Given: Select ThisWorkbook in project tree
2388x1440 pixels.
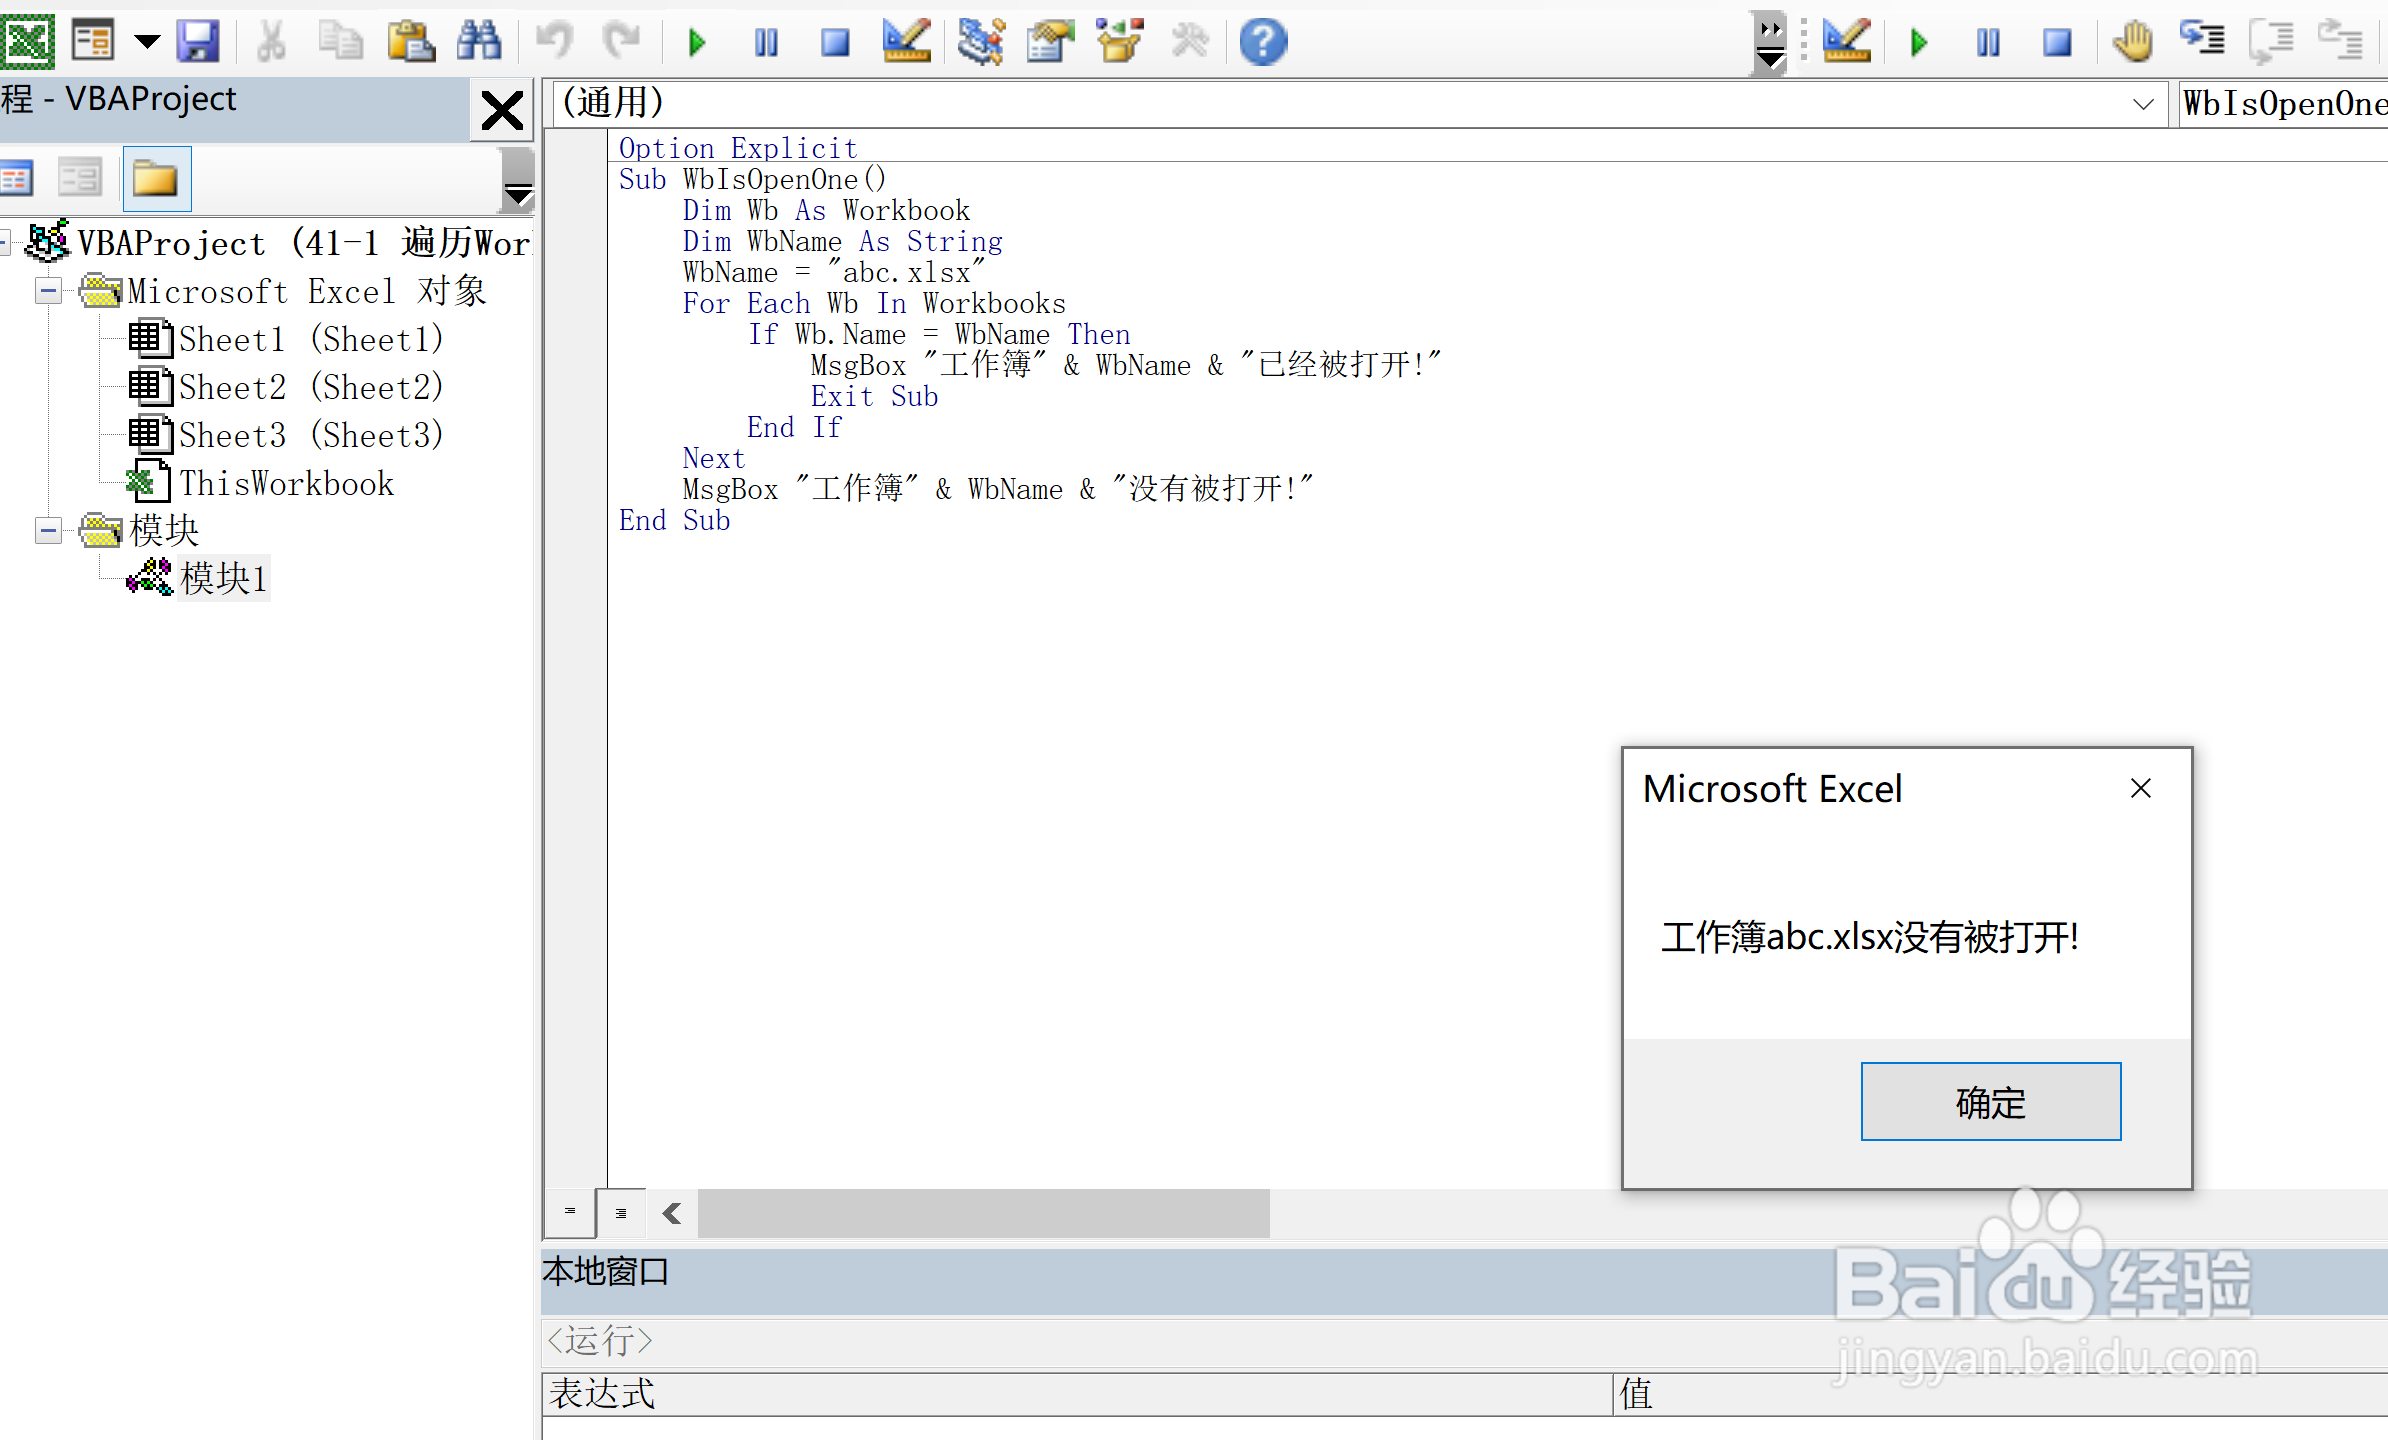Looking at the screenshot, I should (286, 484).
